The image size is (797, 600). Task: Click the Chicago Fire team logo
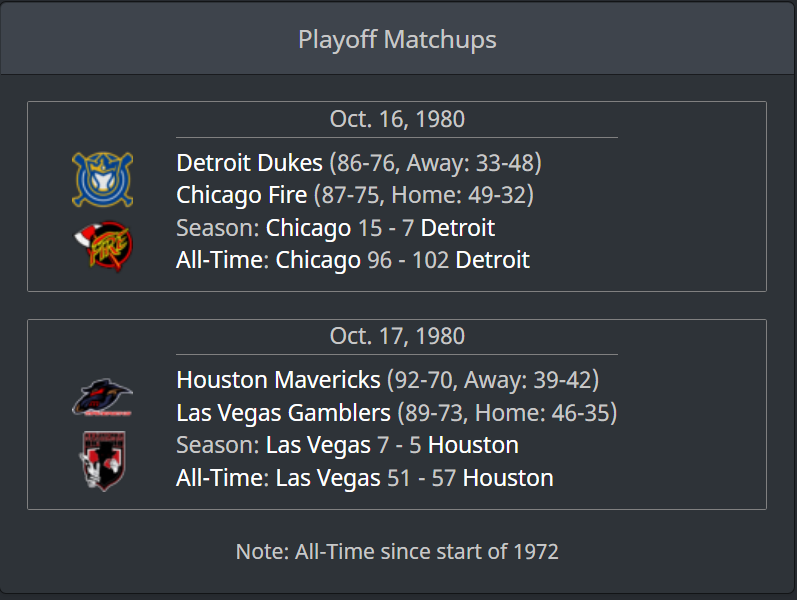click(102, 244)
